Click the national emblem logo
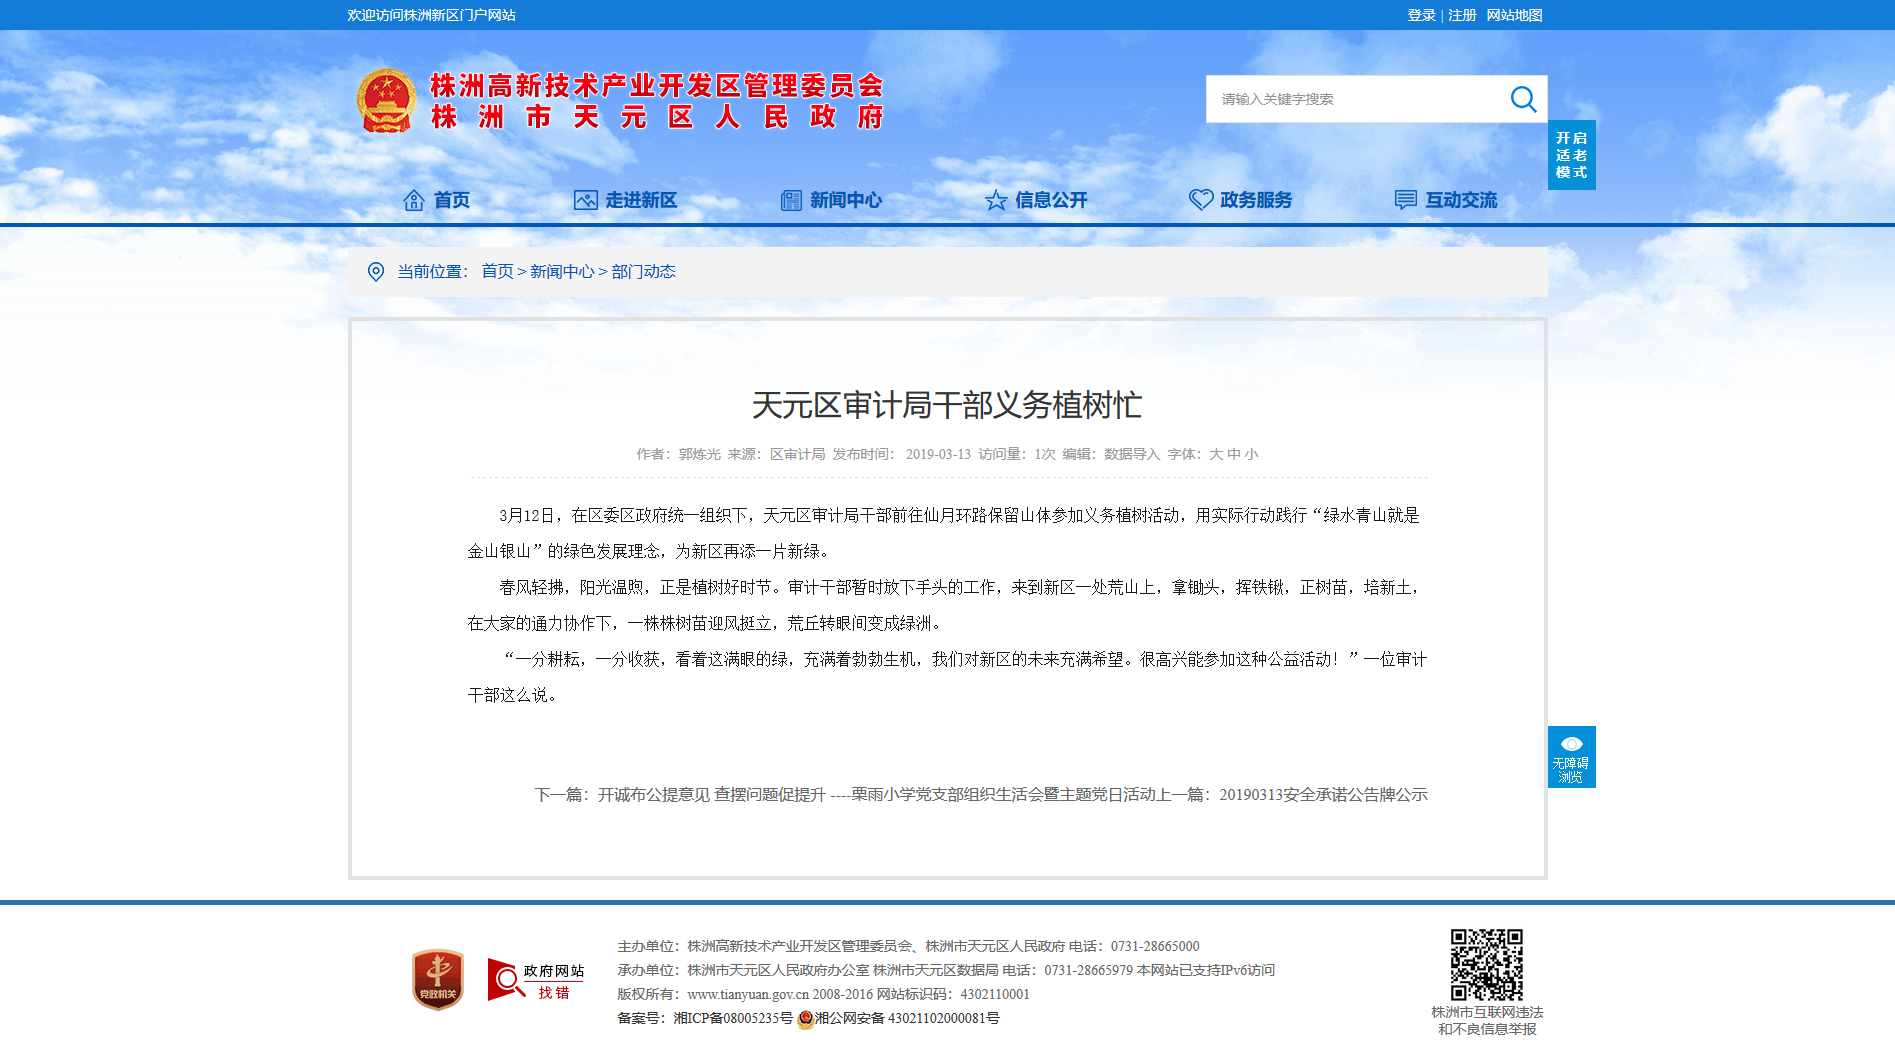The image size is (1895, 1058). click(386, 101)
